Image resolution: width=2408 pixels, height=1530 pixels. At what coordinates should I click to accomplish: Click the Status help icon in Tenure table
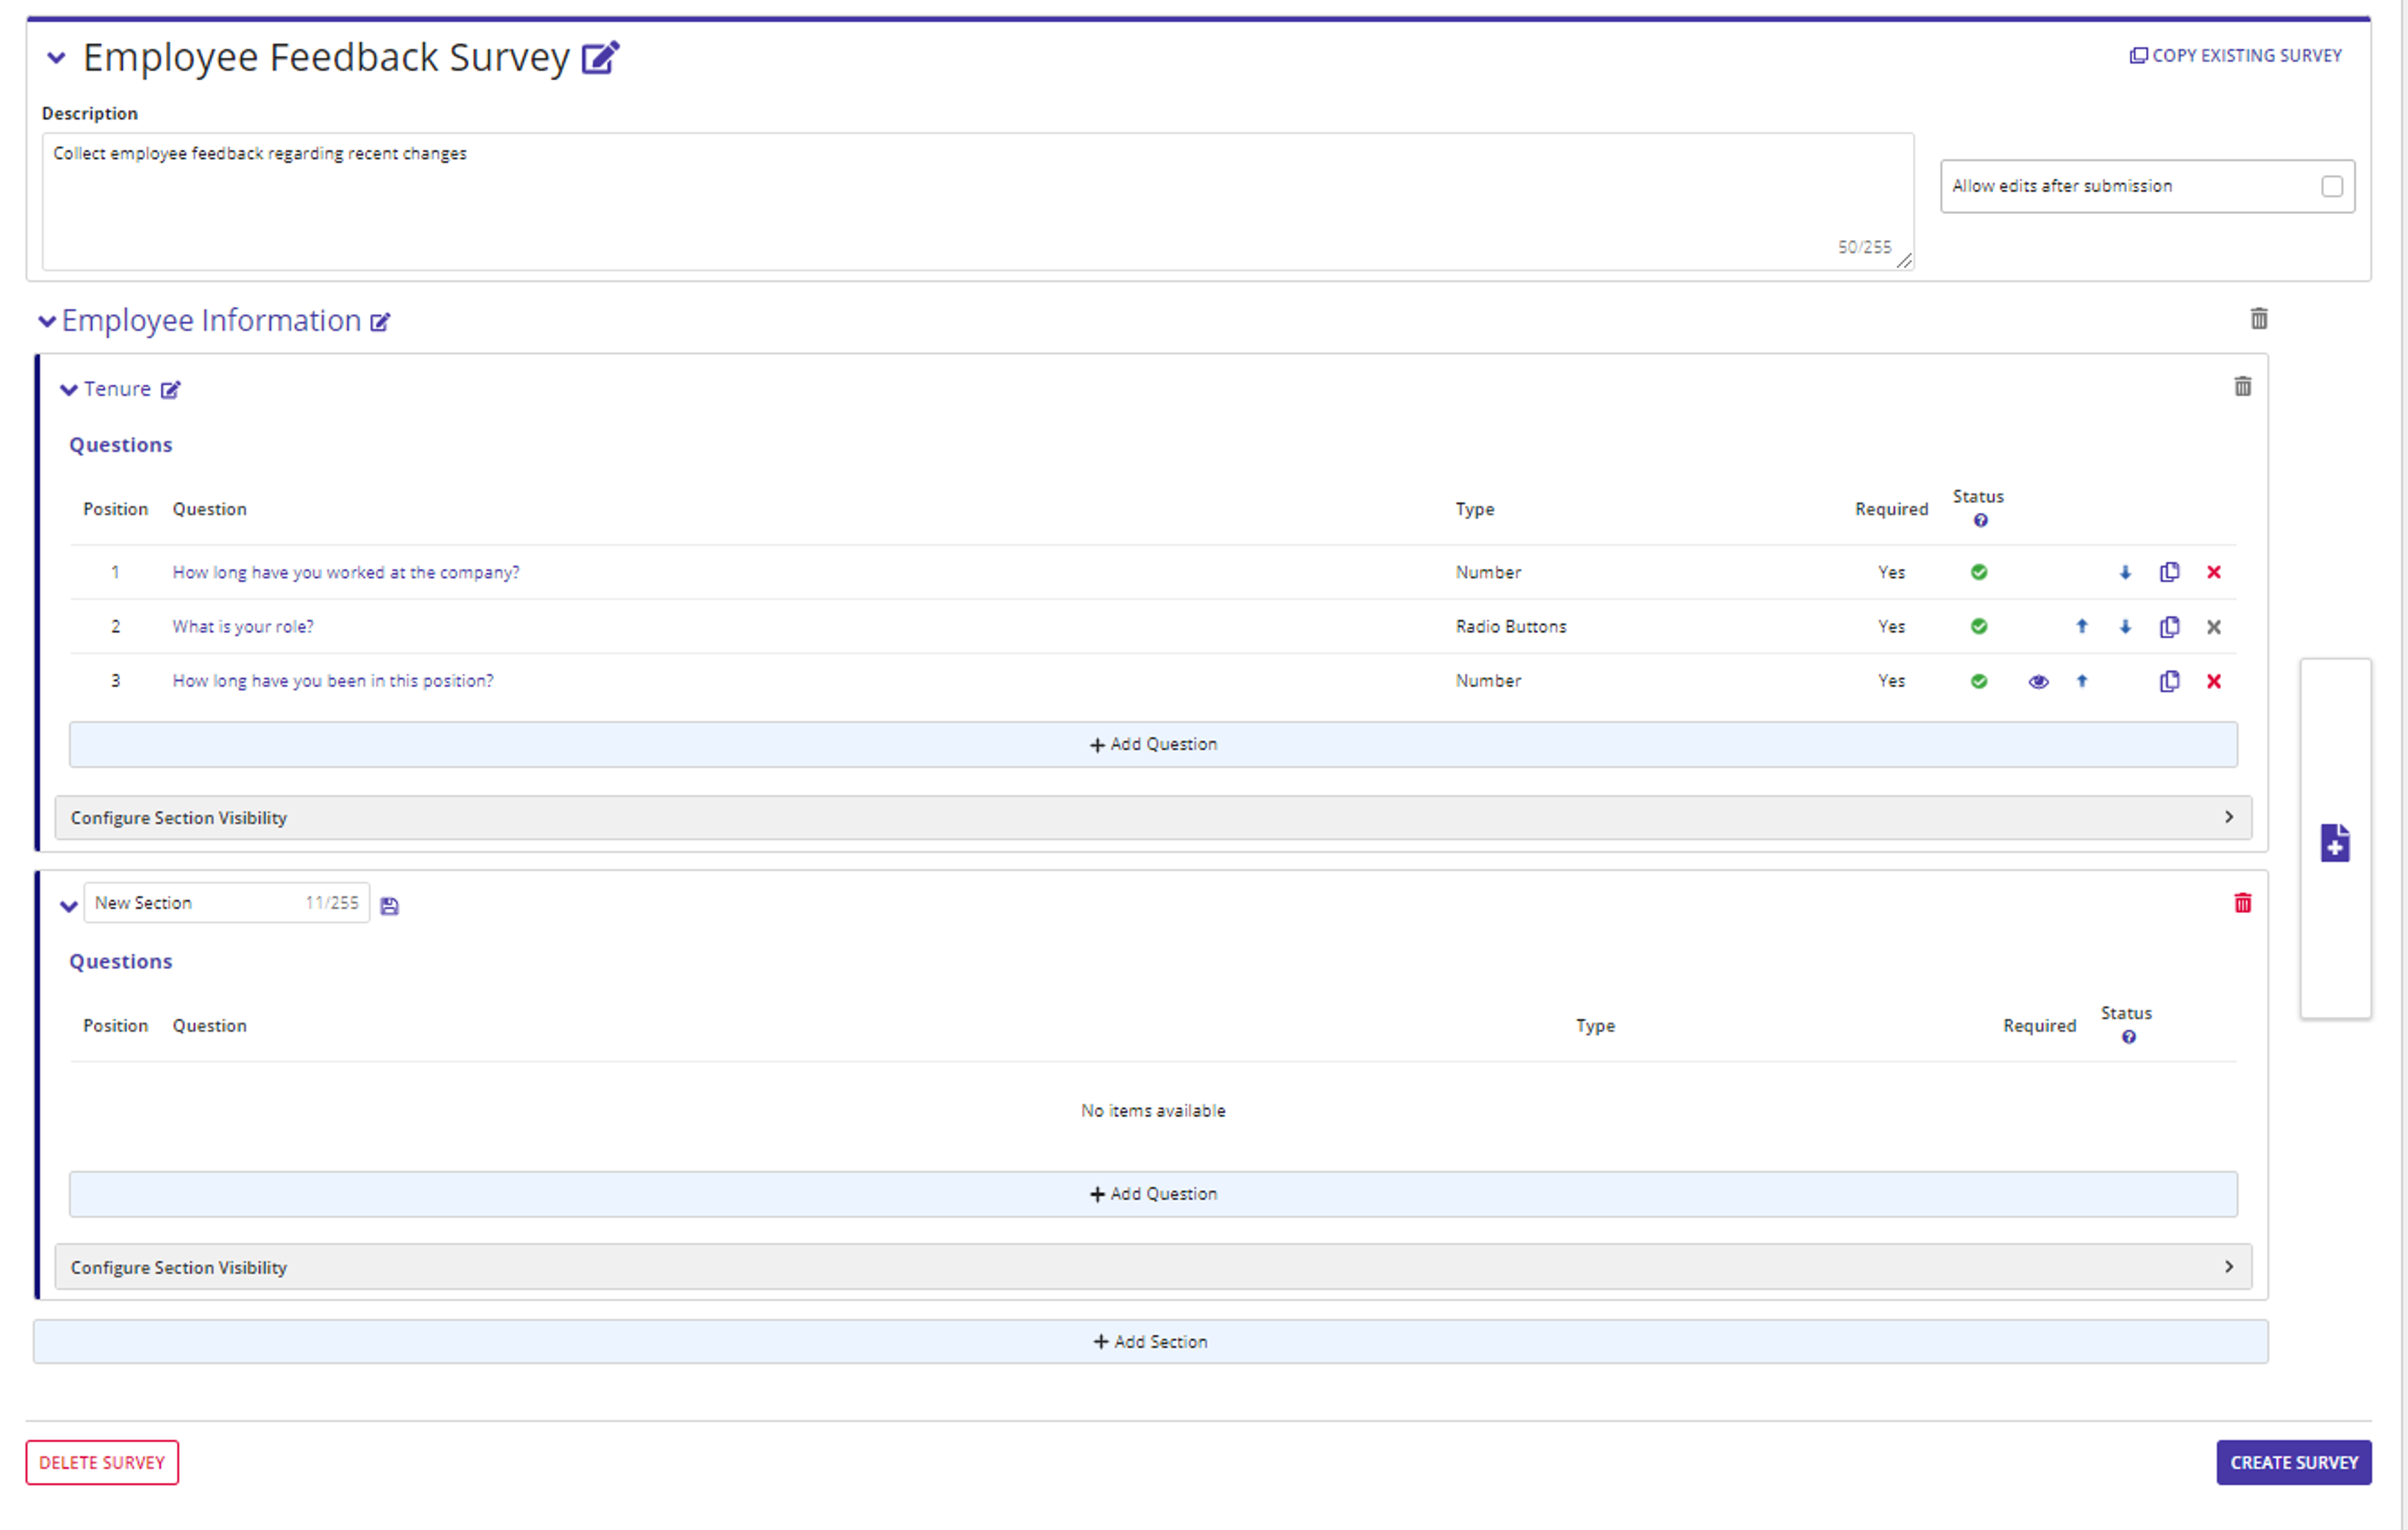[x=1981, y=521]
